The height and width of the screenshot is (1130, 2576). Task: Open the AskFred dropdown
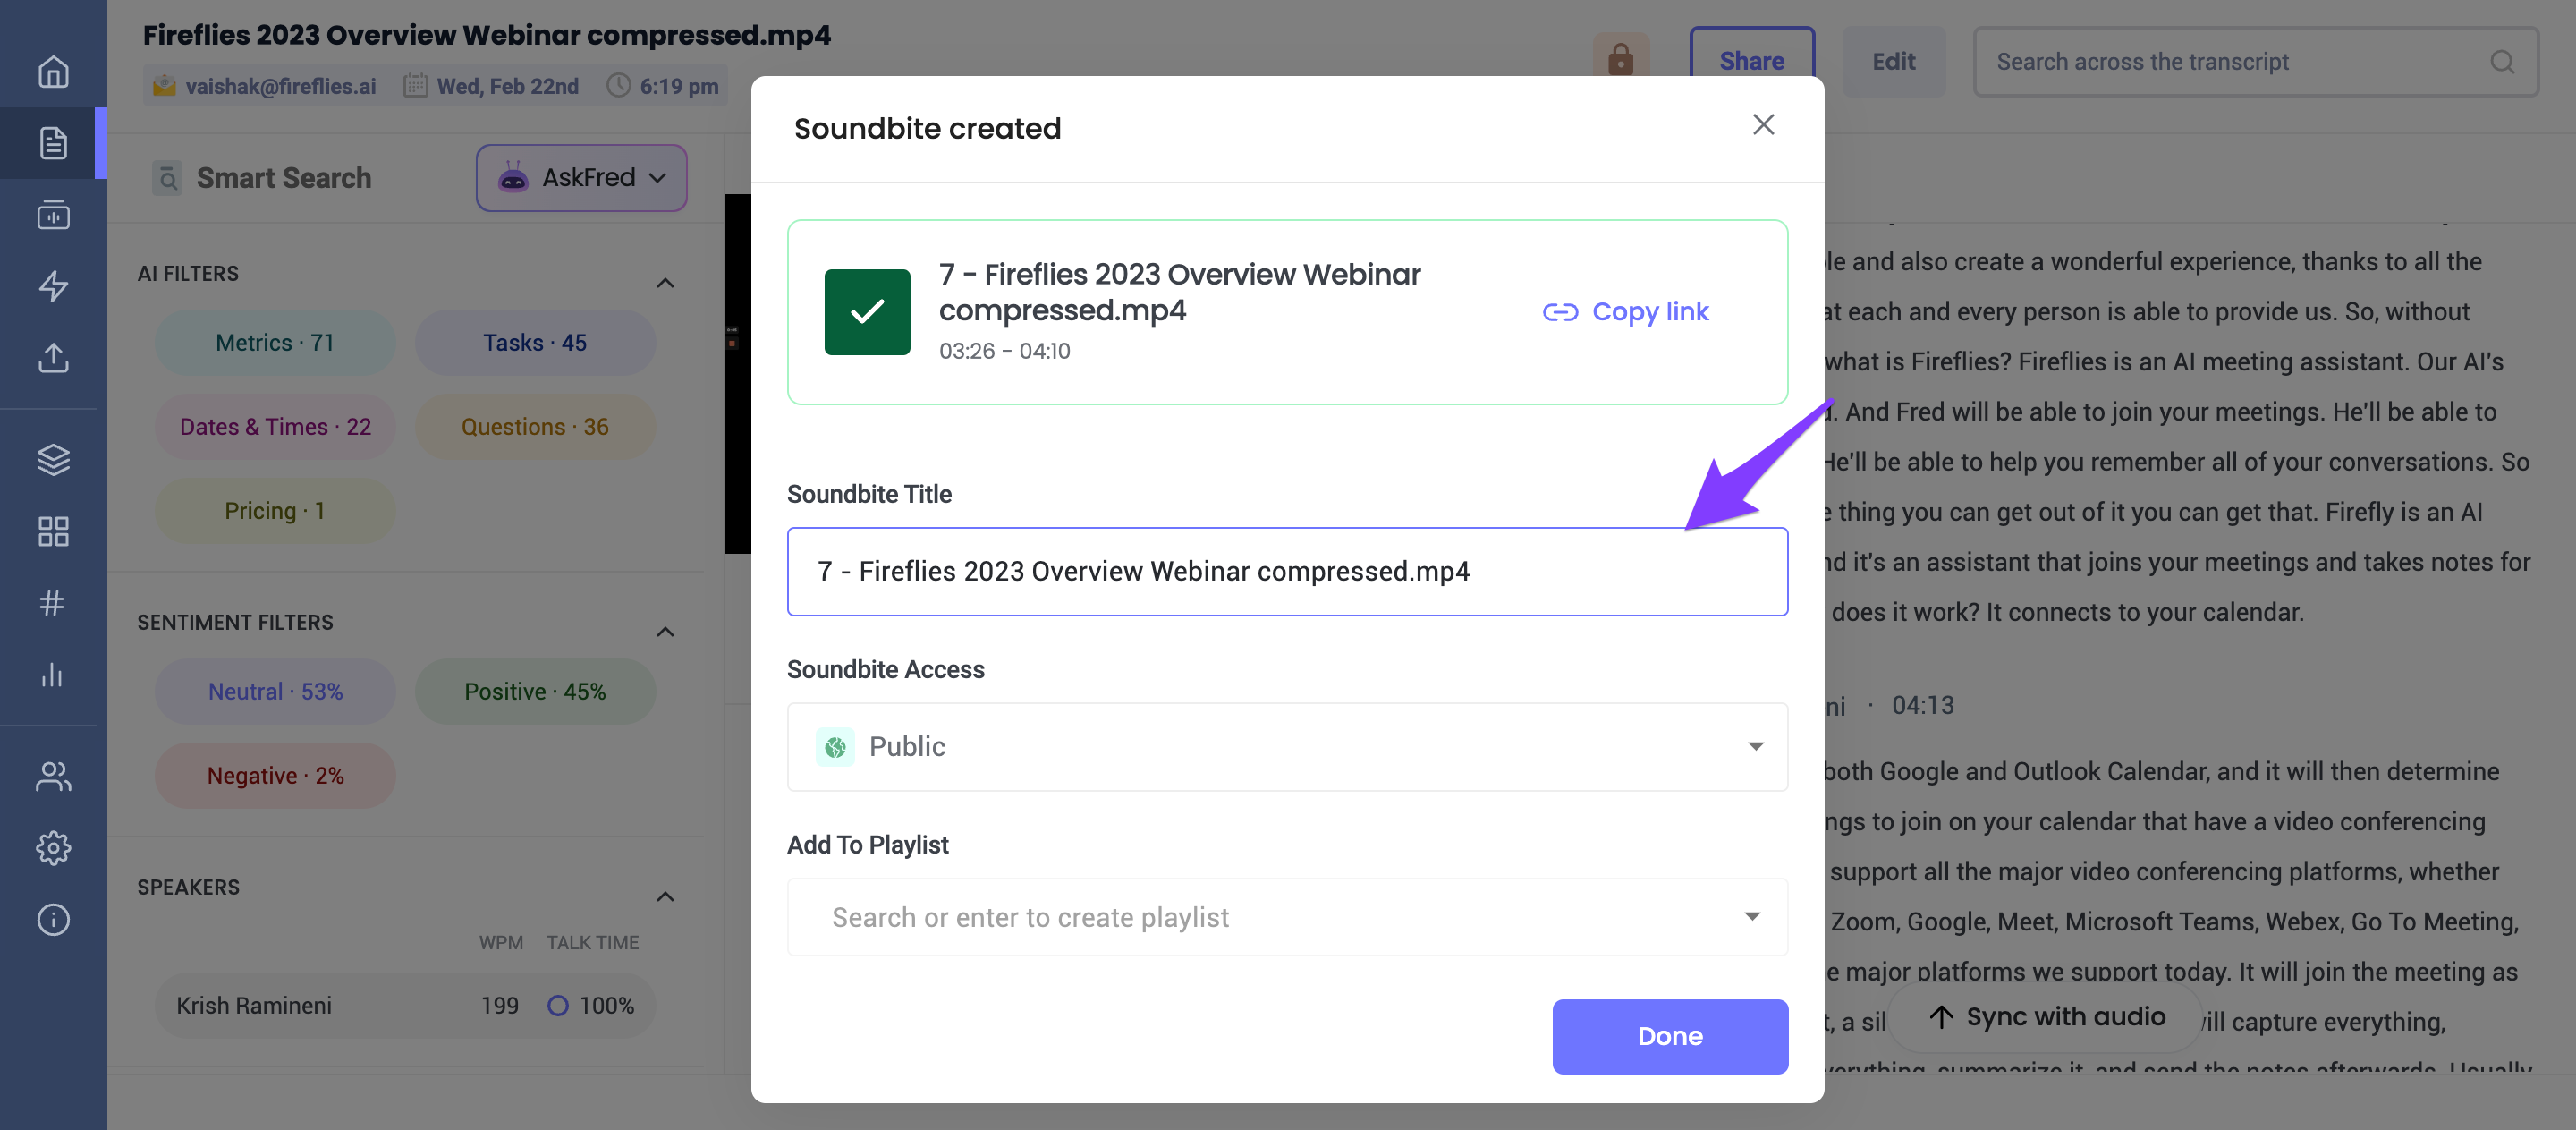pyautogui.click(x=581, y=178)
